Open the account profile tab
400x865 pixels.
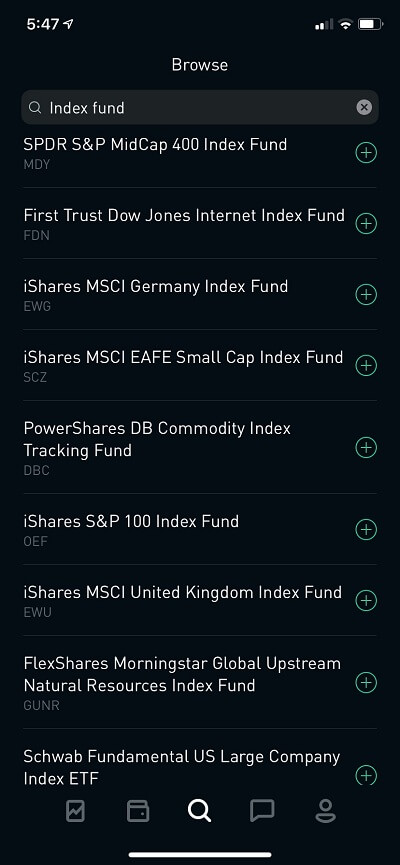click(326, 811)
